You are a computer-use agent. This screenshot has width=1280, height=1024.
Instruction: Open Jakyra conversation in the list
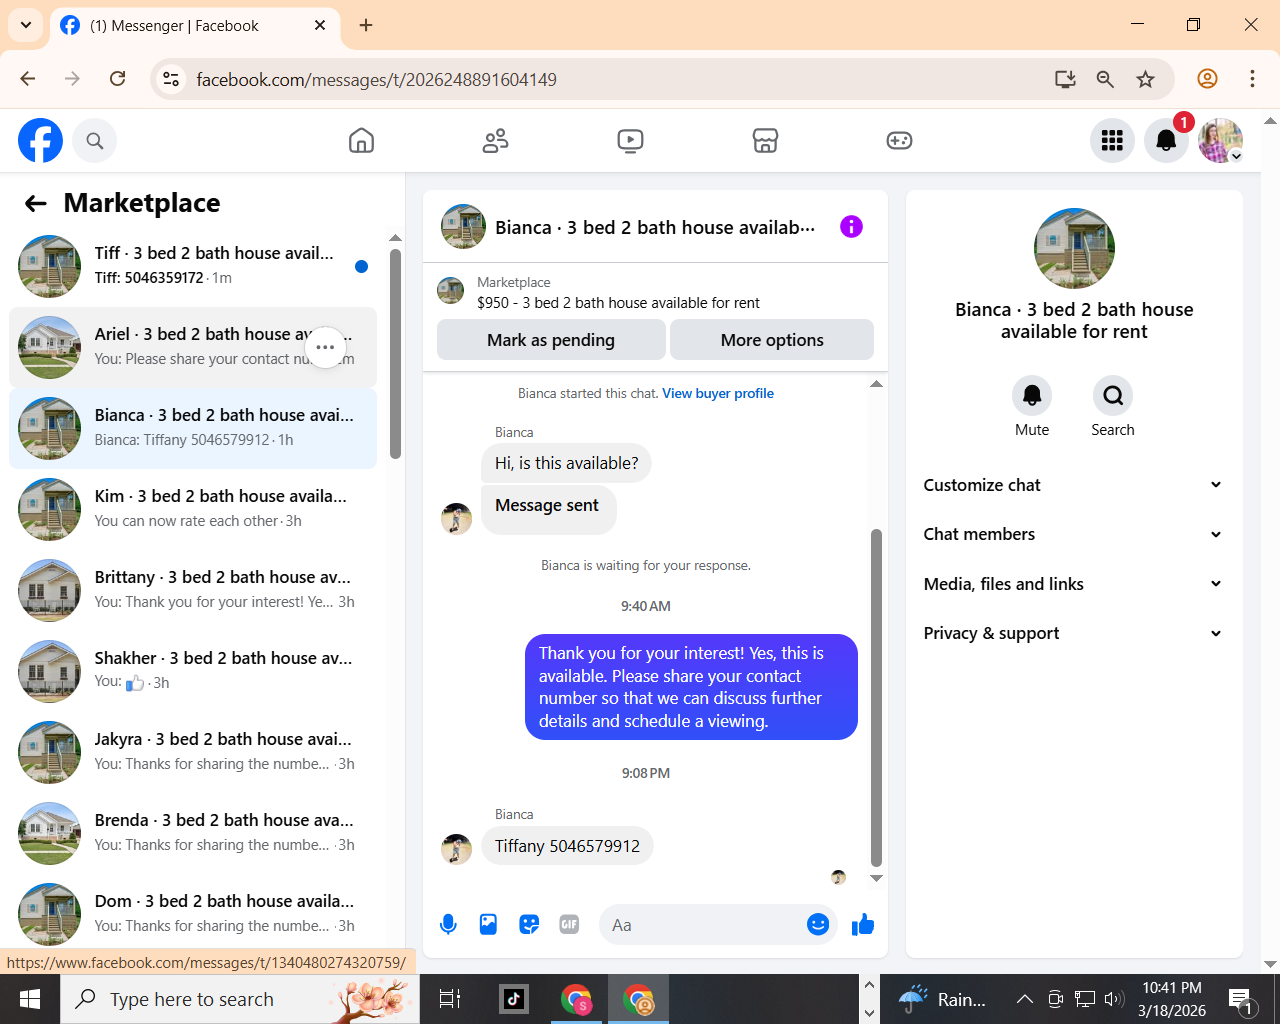point(193,752)
